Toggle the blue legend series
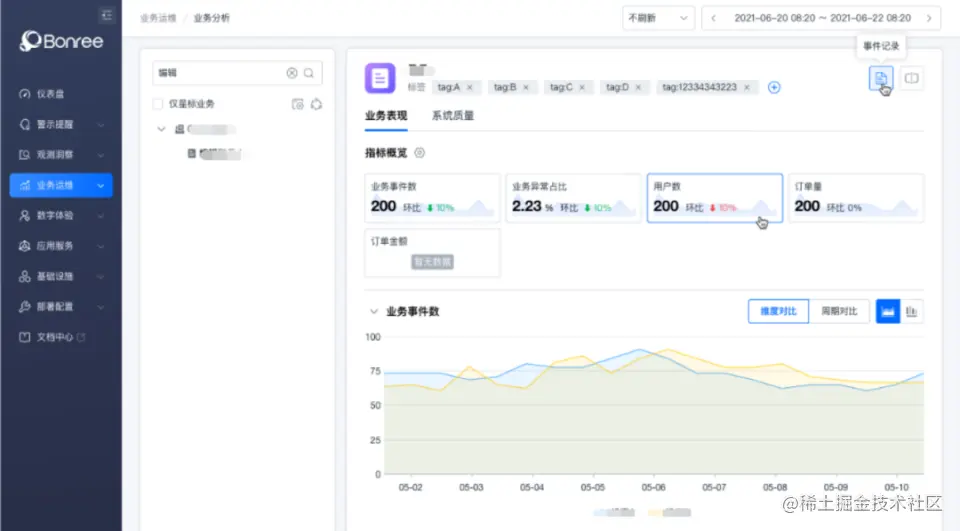 (x=614, y=512)
